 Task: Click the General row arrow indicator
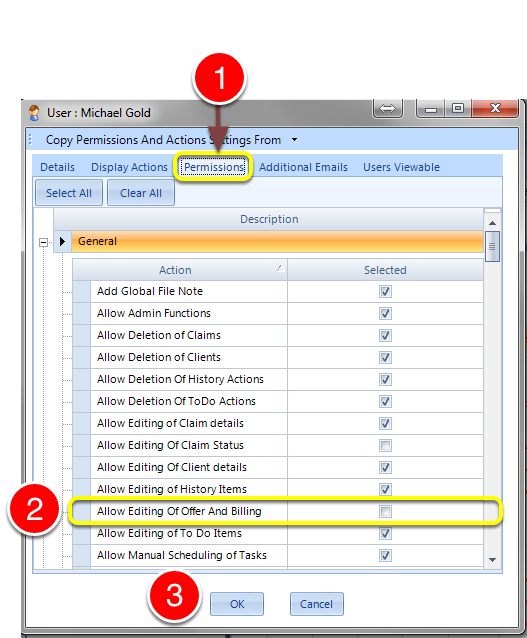click(x=62, y=241)
